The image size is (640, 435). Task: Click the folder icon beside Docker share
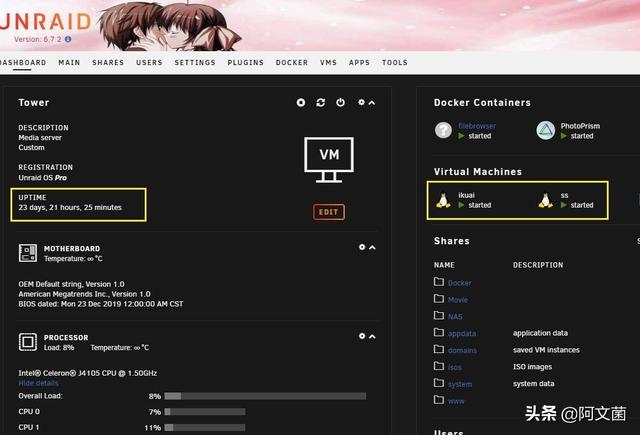click(x=439, y=282)
